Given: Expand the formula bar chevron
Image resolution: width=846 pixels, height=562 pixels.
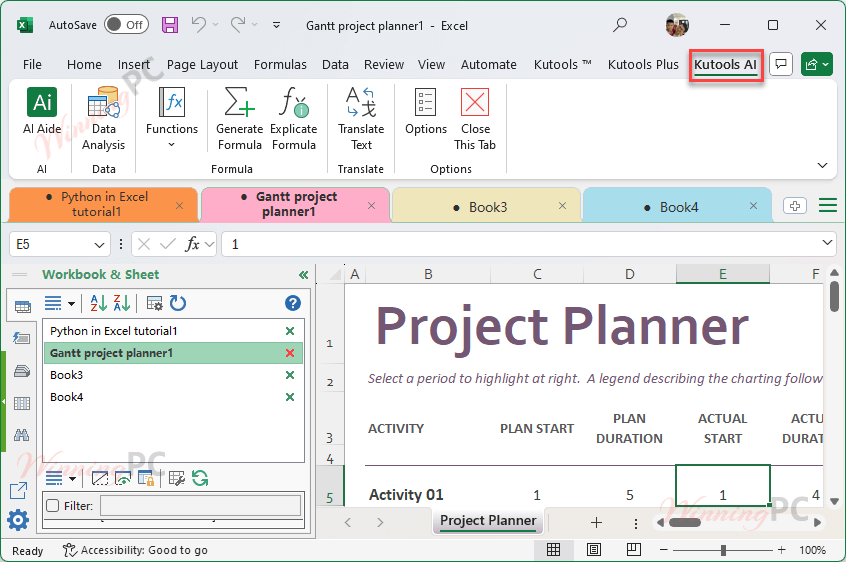Looking at the screenshot, I should pyautogui.click(x=827, y=243).
